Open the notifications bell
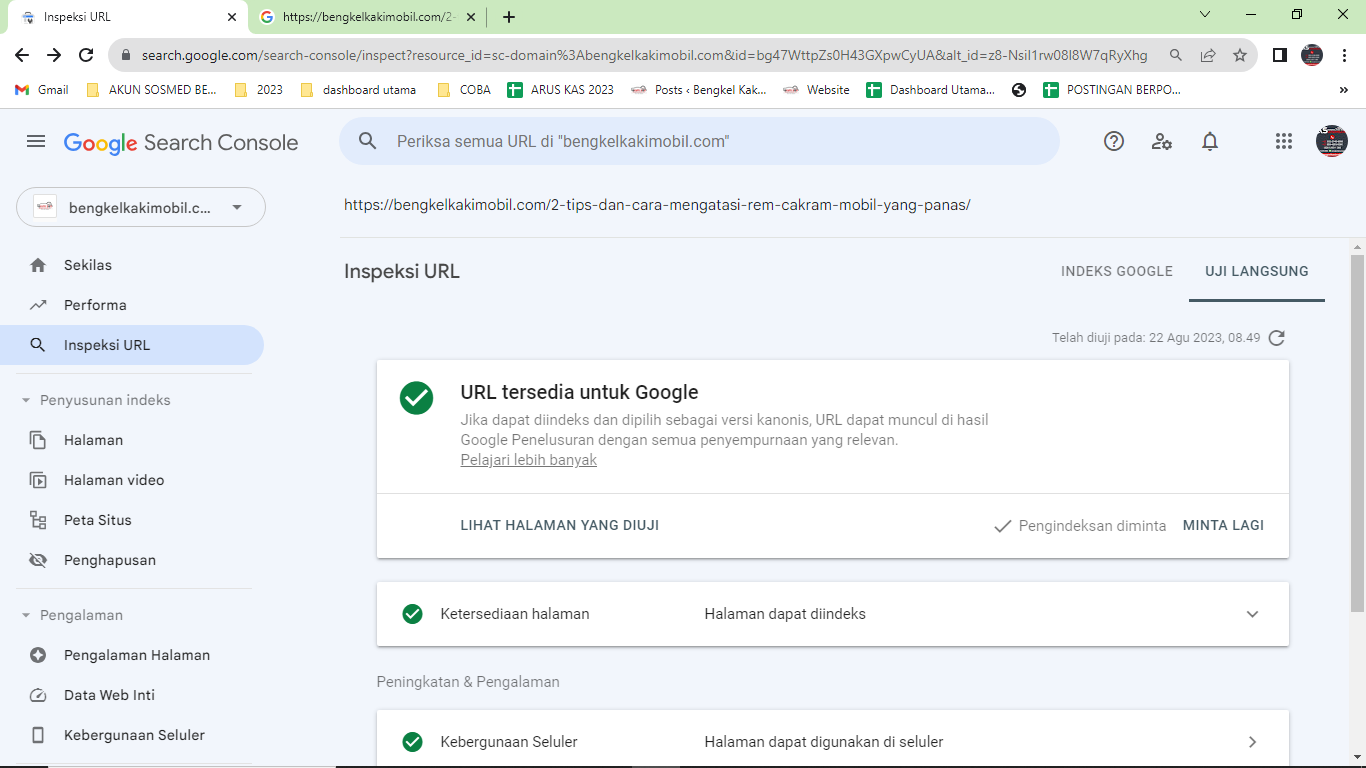1366x768 pixels. tap(1210, 141)
